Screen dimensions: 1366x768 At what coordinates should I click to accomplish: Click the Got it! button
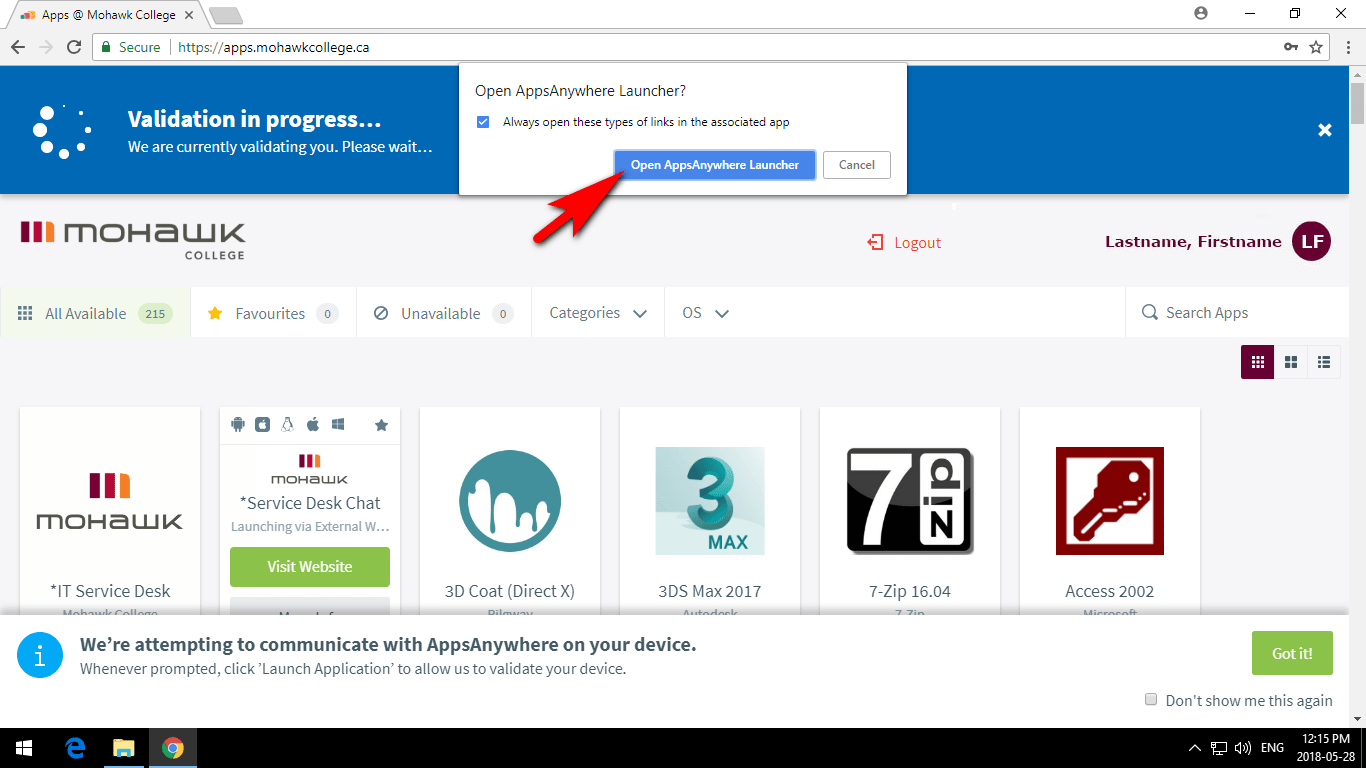point(1292,653)
